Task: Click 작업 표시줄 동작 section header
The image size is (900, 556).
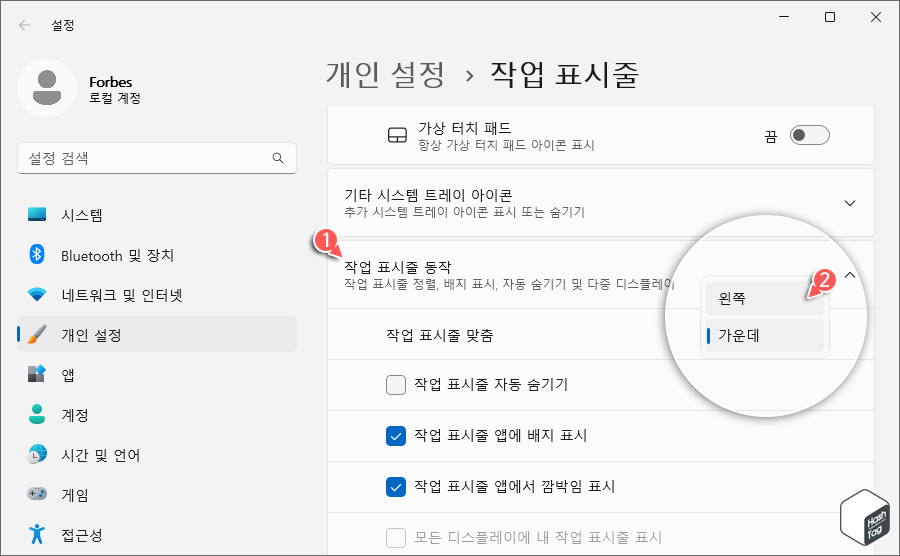Action: pyautogui.click(x=601, y=275)
